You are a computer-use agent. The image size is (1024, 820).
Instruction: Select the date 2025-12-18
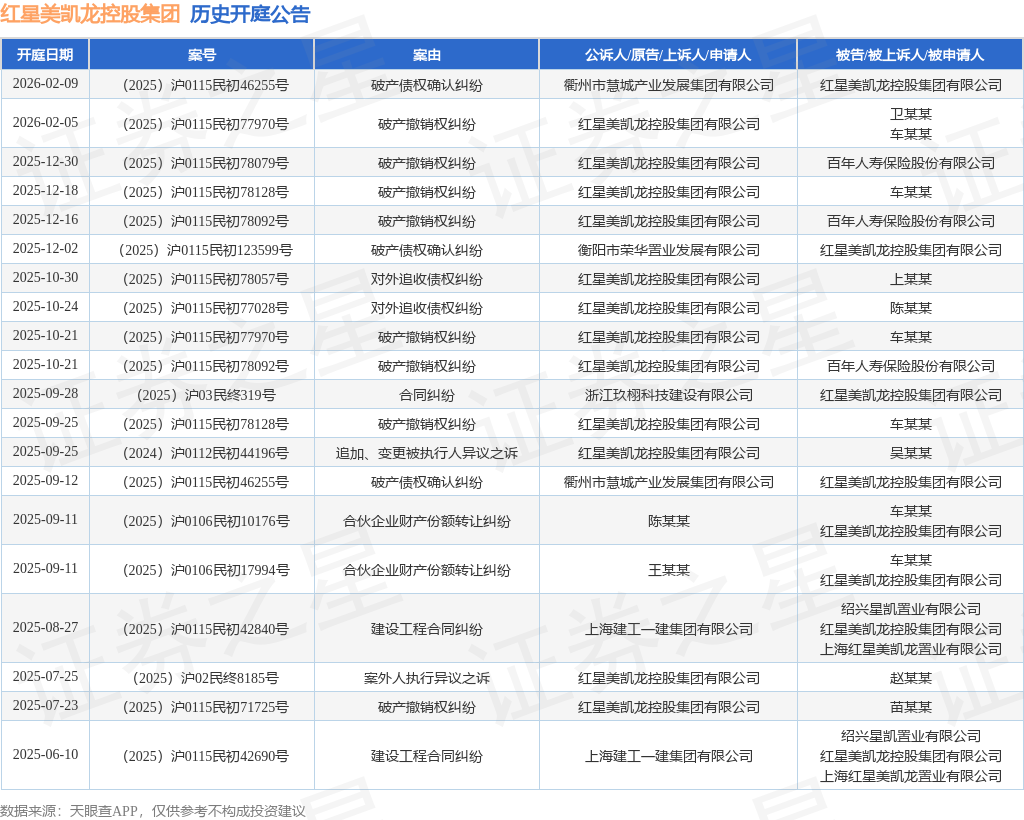pyautogui.click(x=45, y=191)
